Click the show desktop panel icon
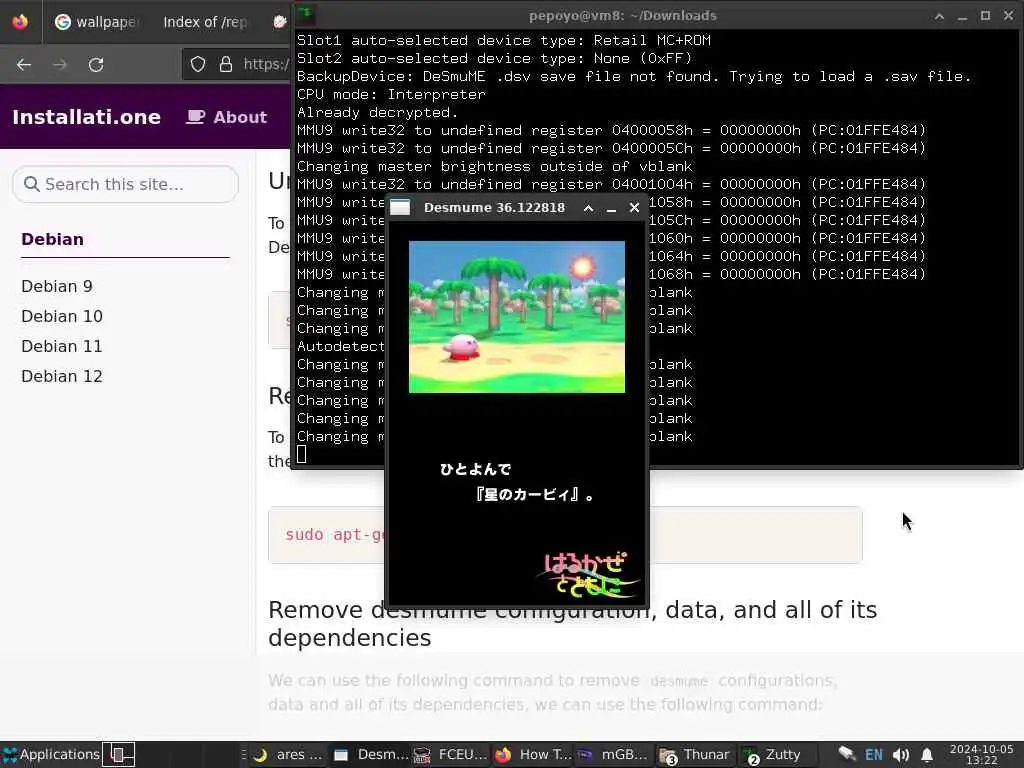 pos(120,754)
